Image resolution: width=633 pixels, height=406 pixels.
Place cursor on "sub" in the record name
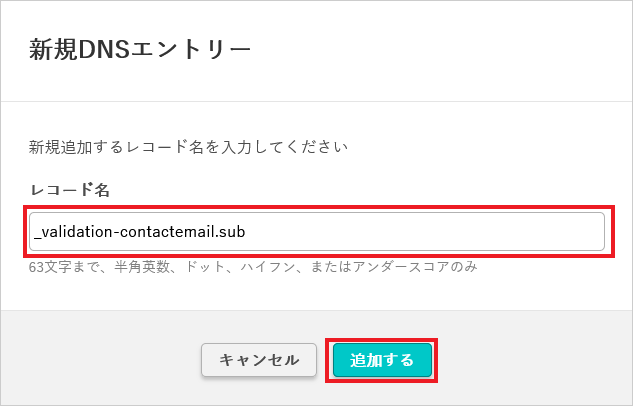232,232
